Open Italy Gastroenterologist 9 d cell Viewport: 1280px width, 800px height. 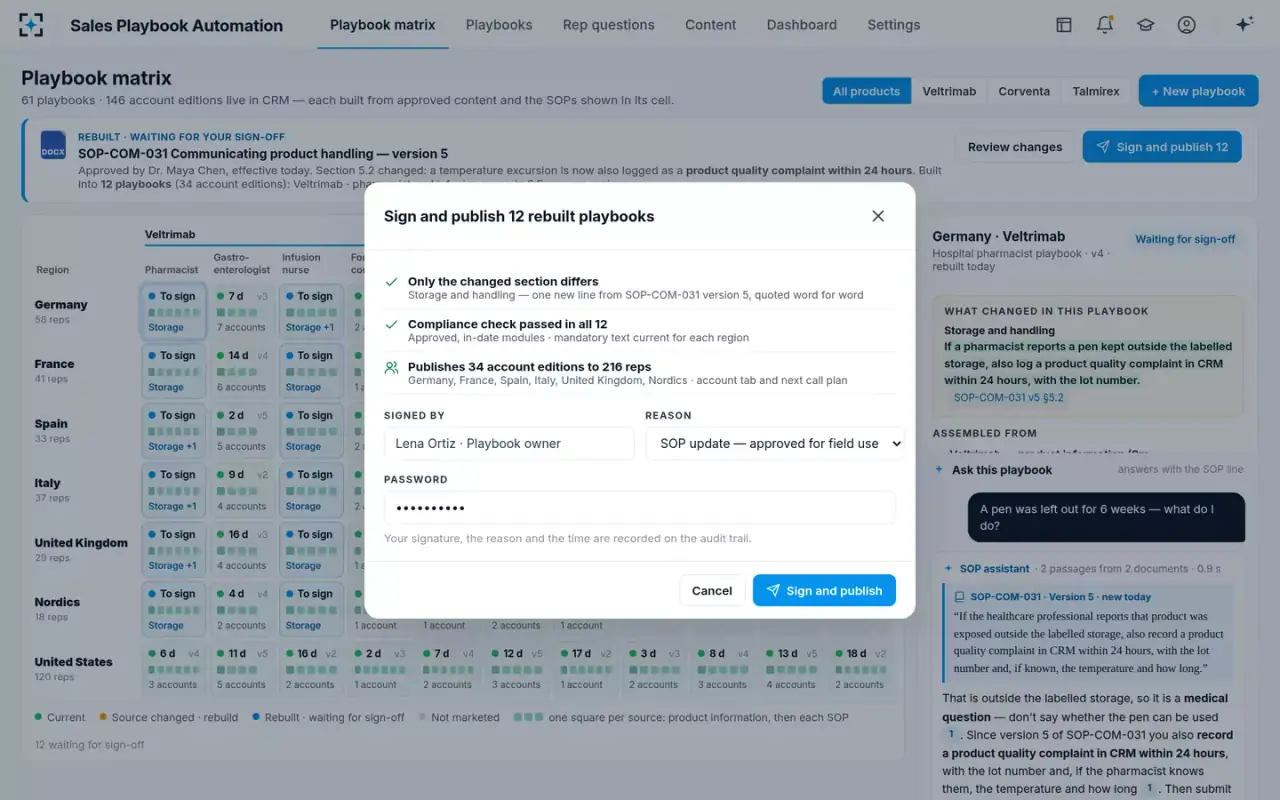[242, 490]
